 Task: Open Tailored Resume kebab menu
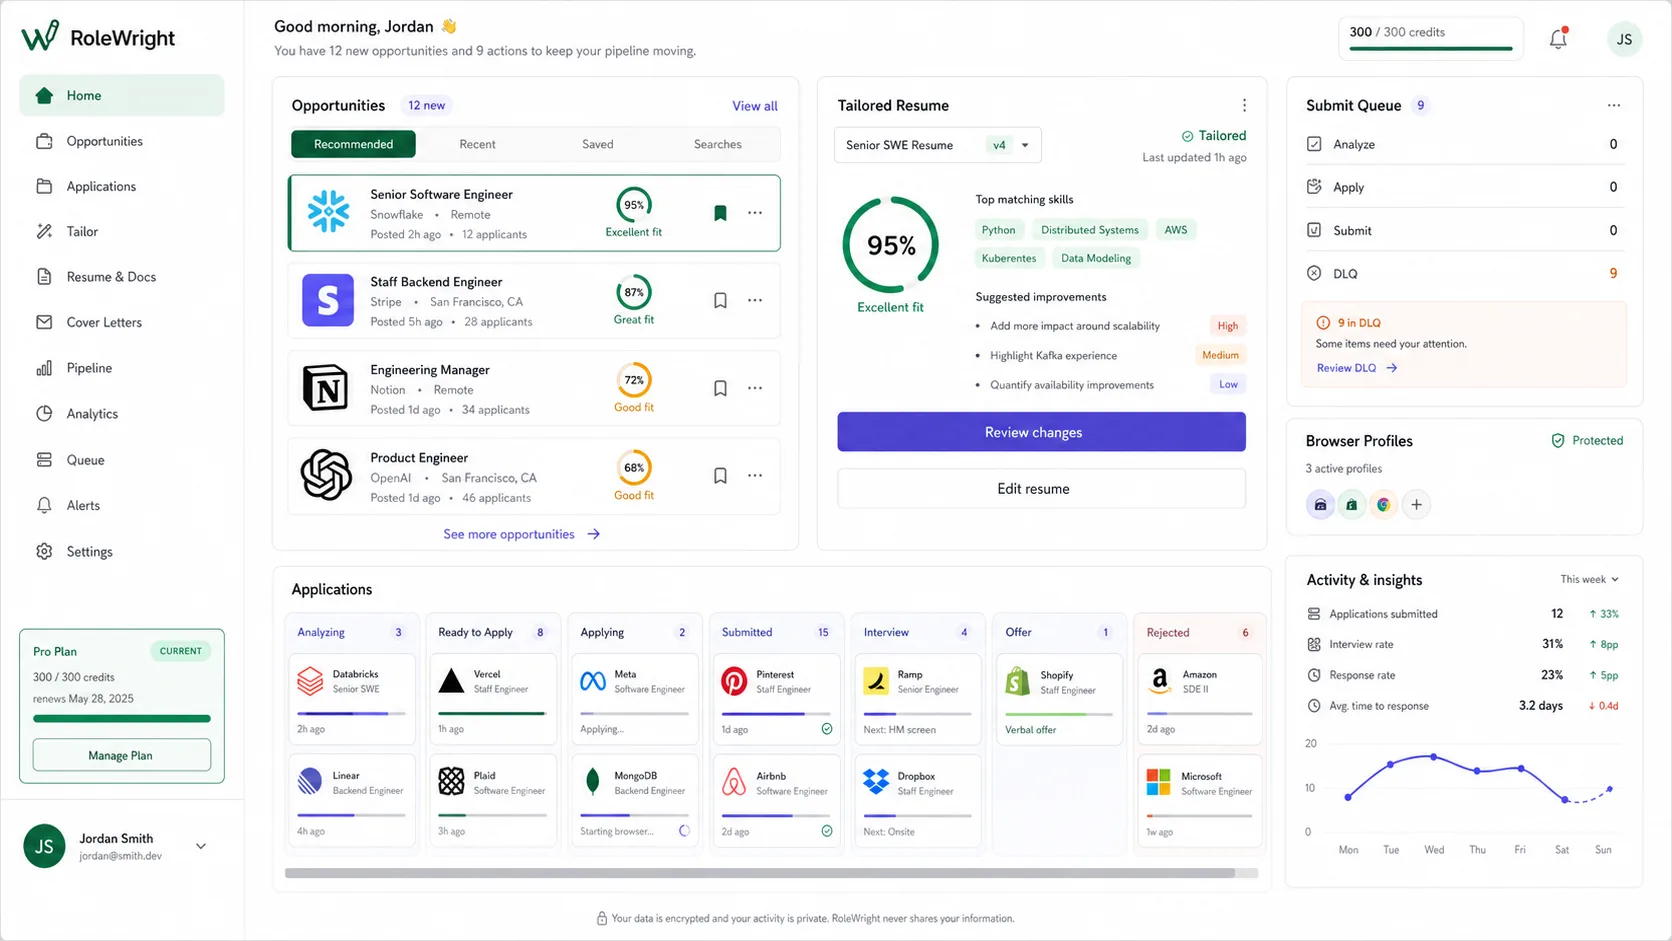click(1244, 105)
